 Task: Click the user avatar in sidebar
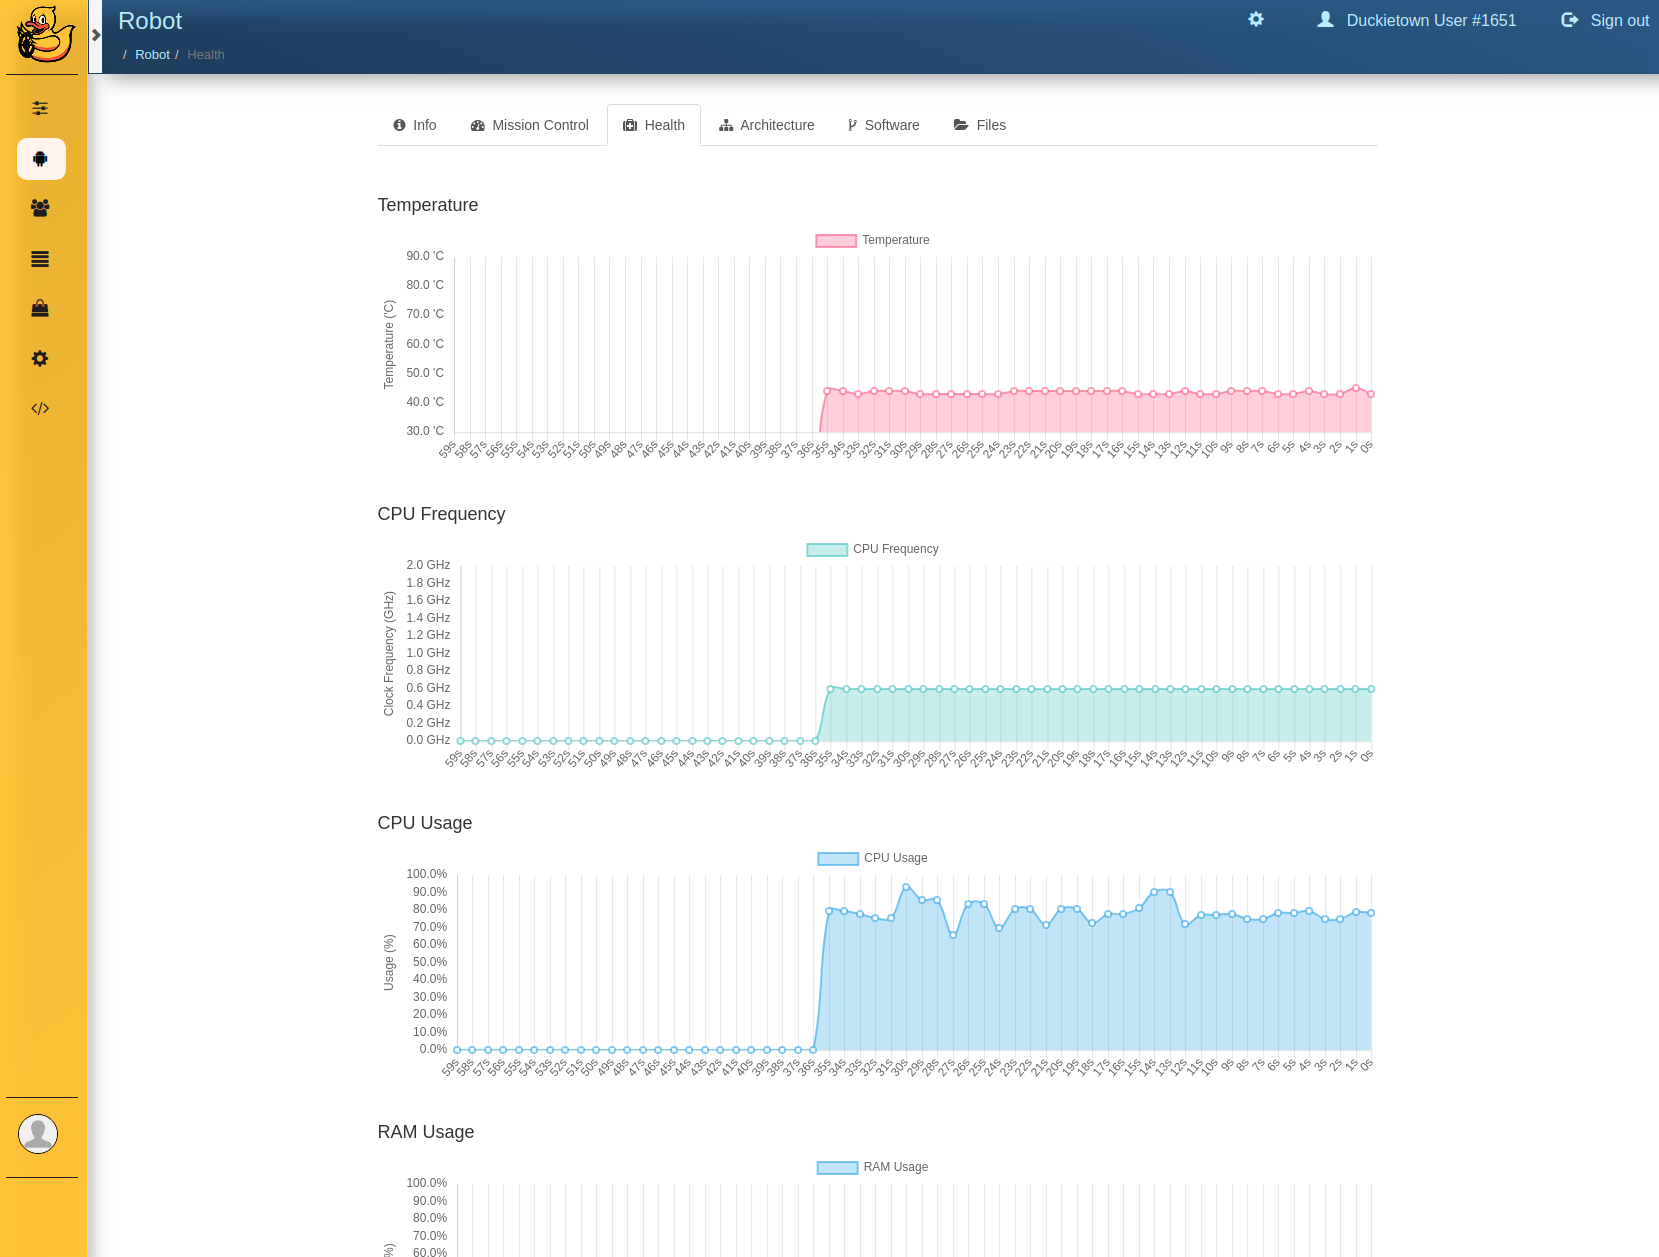click(38, 1134)
